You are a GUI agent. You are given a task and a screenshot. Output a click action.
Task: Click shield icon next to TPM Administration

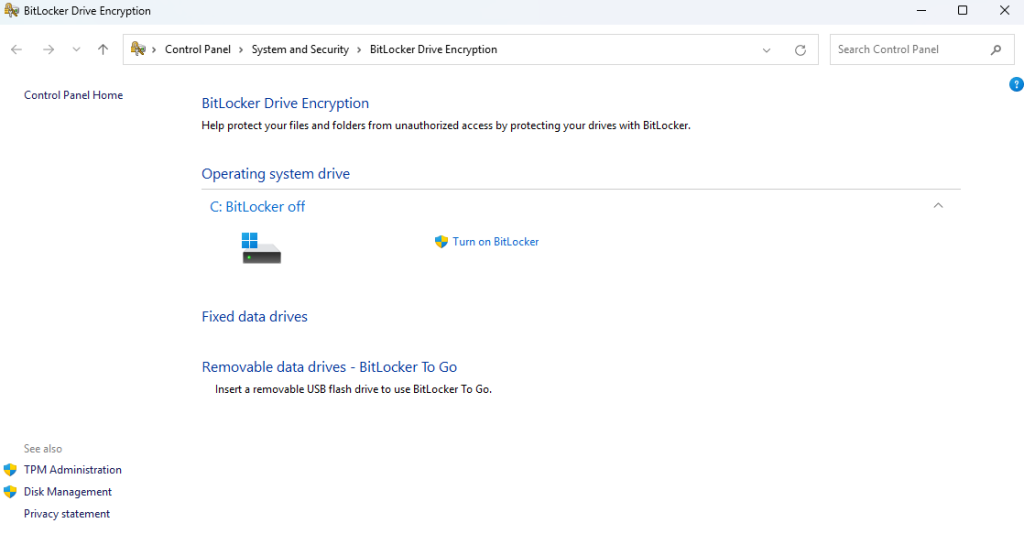[10, 470]
